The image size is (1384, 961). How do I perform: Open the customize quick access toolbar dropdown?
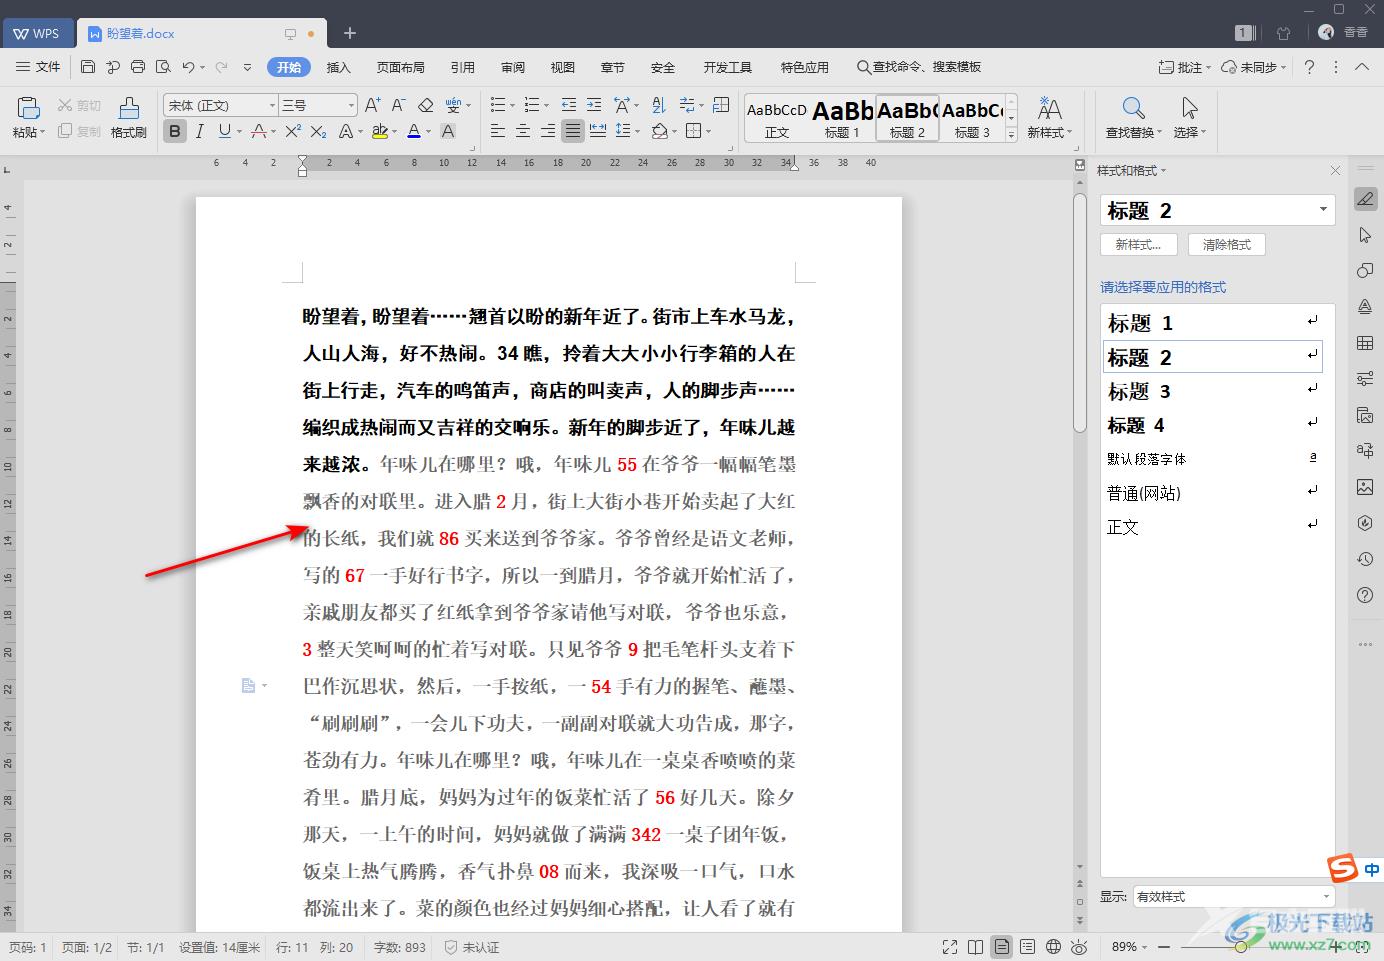(247, 67)
